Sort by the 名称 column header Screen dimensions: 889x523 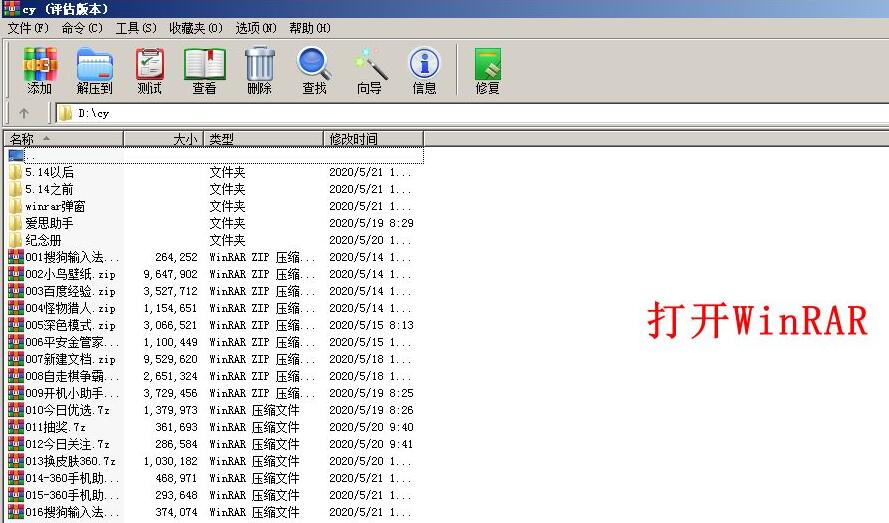tap(64, 138)
